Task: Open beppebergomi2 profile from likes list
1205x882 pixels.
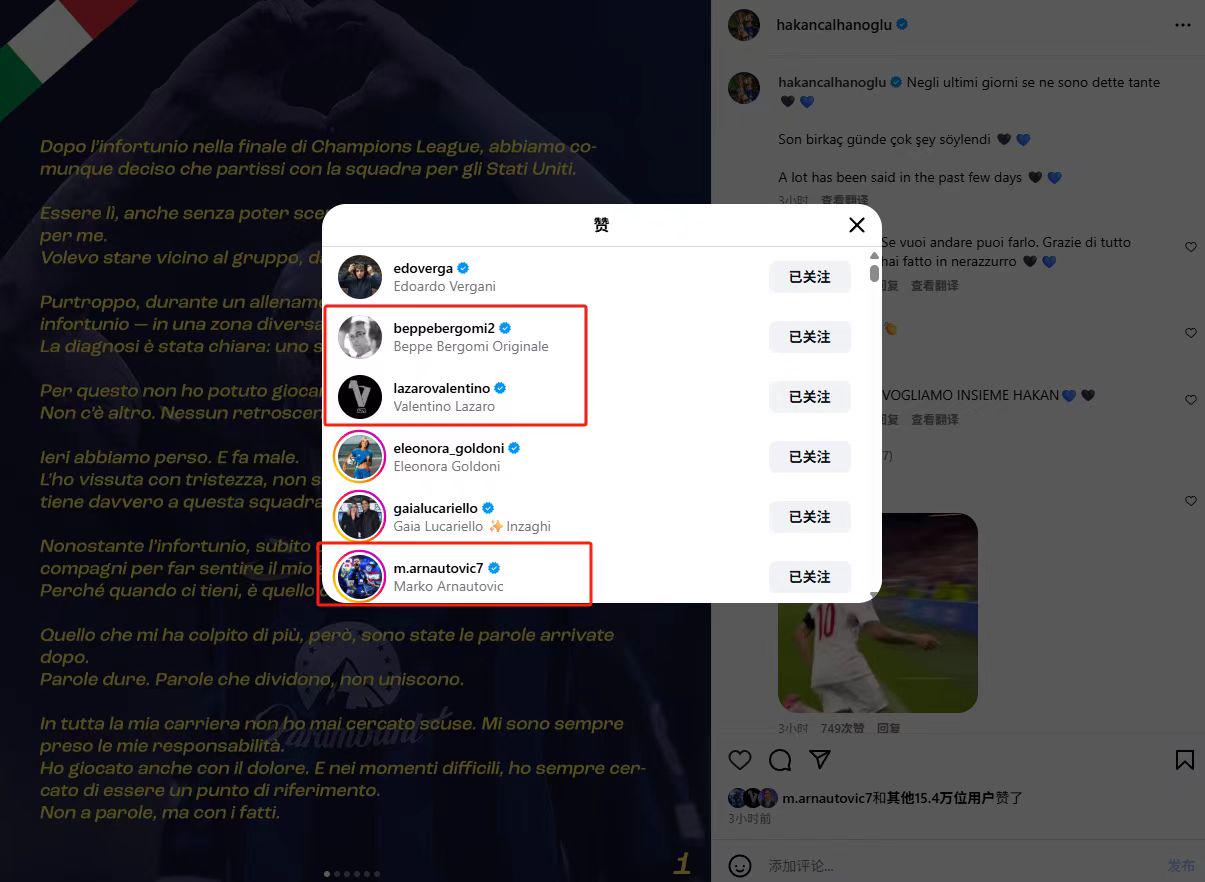Action: (x=445, y=328)
